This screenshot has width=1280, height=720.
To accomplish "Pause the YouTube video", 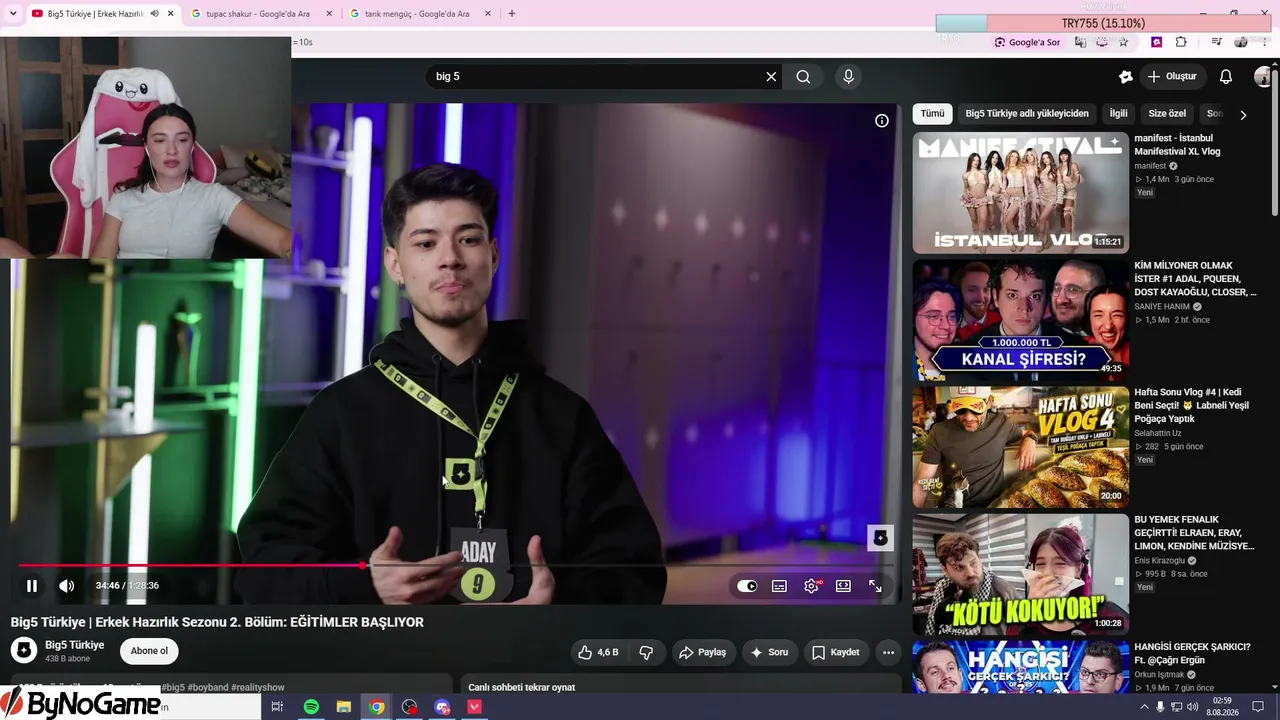I will pos(32,586).
